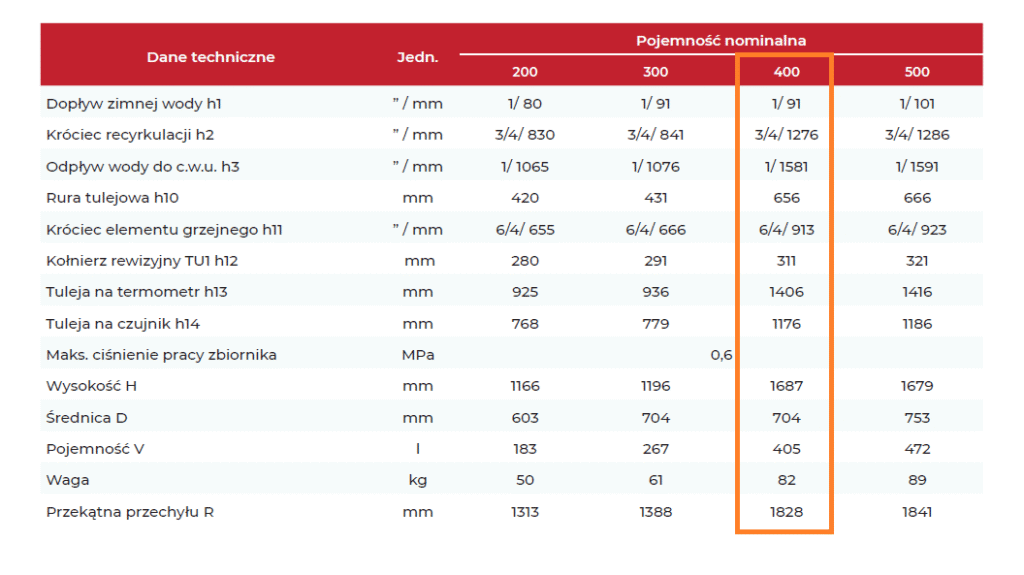Select the 1828 value in highlighted column
Image resolution: width=1024 pixels, height=575 pixels.
786,512
